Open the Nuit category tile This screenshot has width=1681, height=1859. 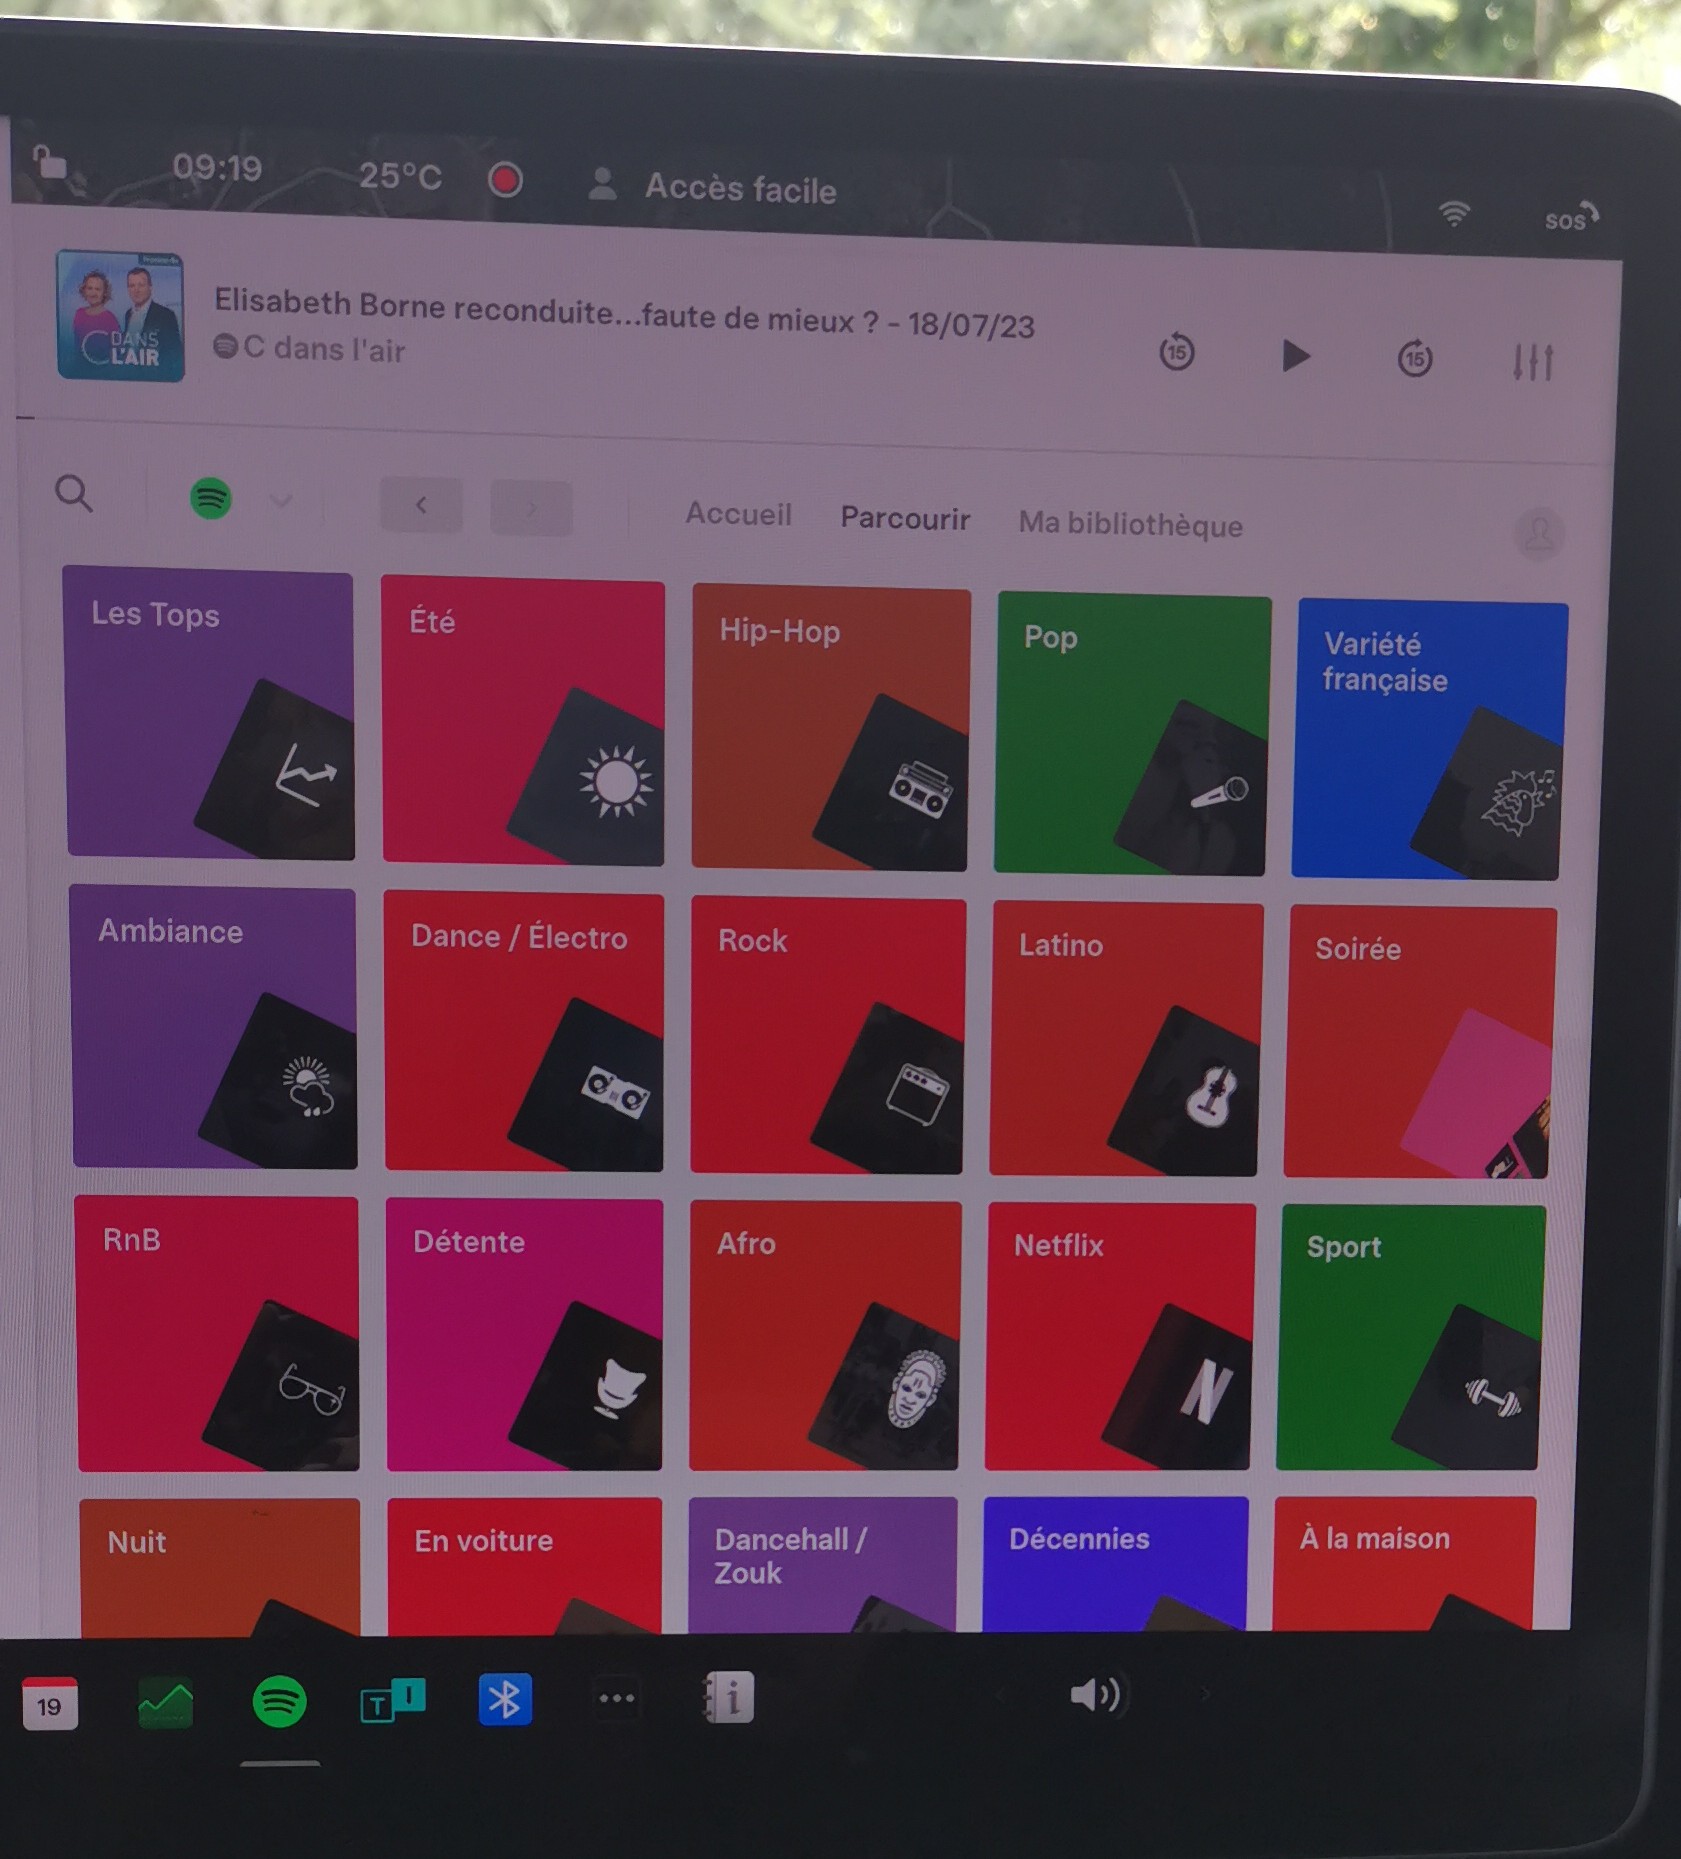[x=220, y=1567]
